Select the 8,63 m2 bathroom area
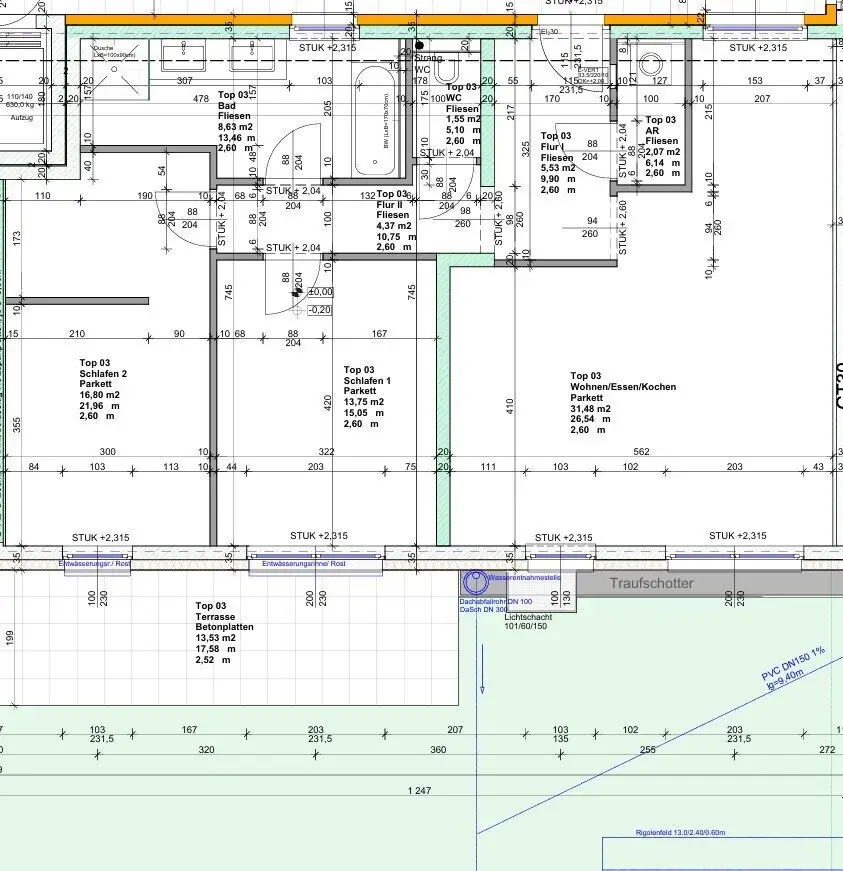The width and height of the screenshot is (843, 871). point(235,127)
